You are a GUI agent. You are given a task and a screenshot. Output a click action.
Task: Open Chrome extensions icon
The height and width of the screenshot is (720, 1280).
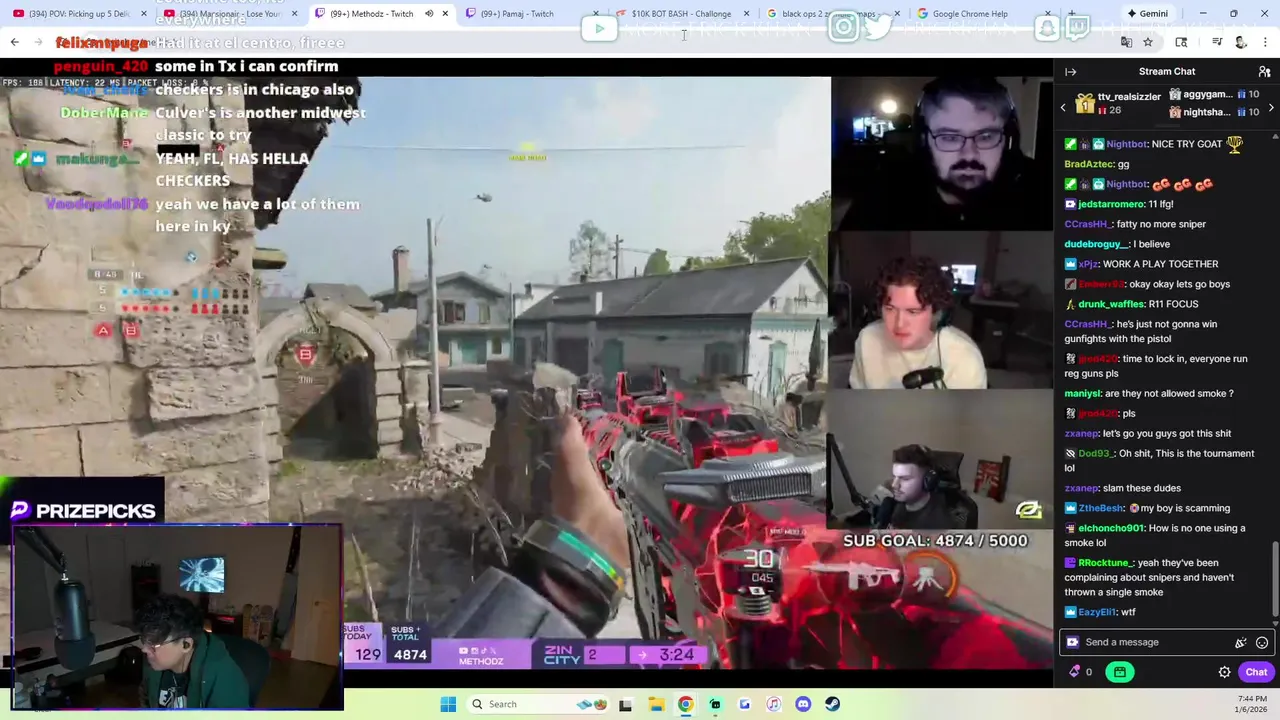pos(1181,42)
